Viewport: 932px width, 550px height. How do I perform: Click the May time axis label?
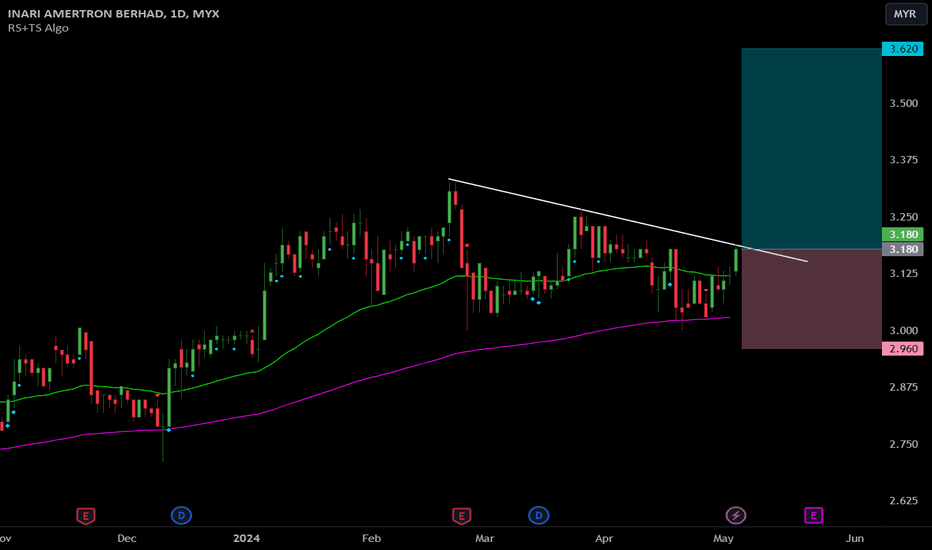click(x=723, y=538)
